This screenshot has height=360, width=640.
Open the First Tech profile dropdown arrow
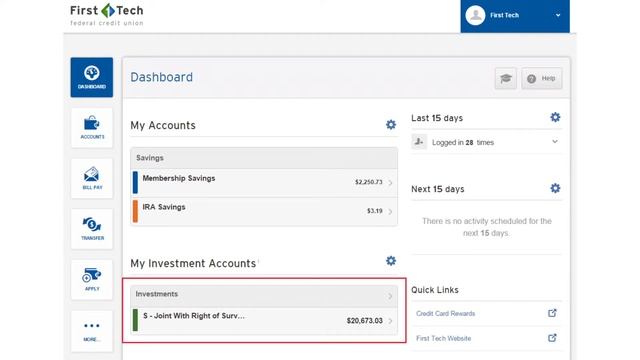[x=558, y=16]
